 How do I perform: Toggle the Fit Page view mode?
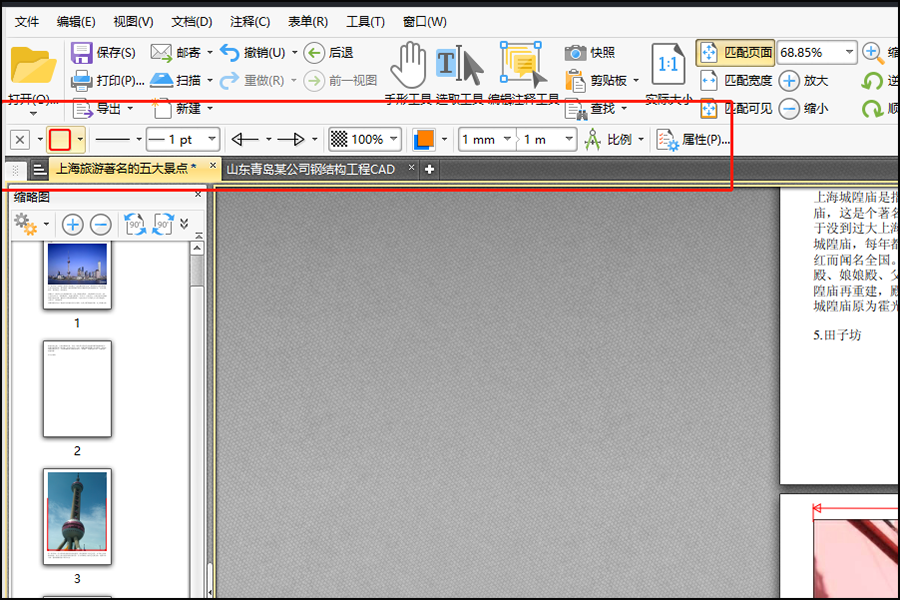click(x=736, y=53)
